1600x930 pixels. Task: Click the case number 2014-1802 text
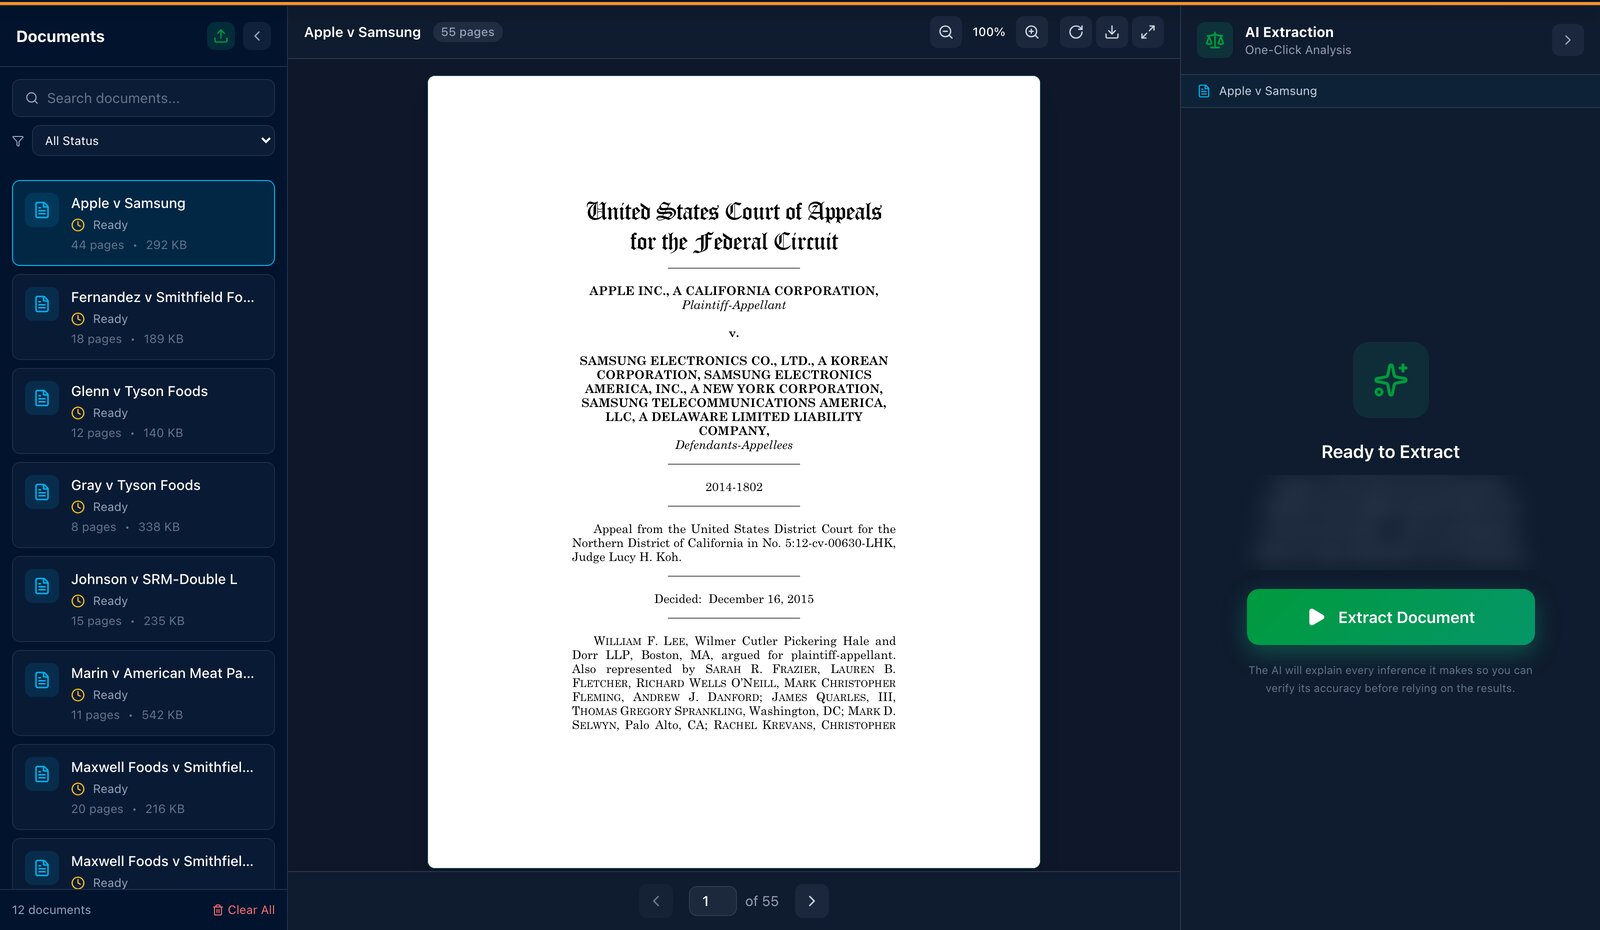click(734, 487)
